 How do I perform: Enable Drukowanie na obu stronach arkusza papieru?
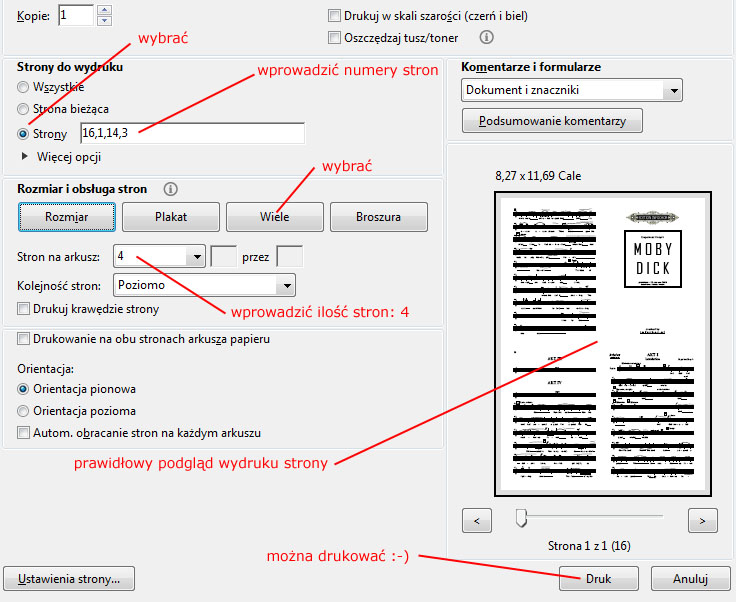click(23, 339)
